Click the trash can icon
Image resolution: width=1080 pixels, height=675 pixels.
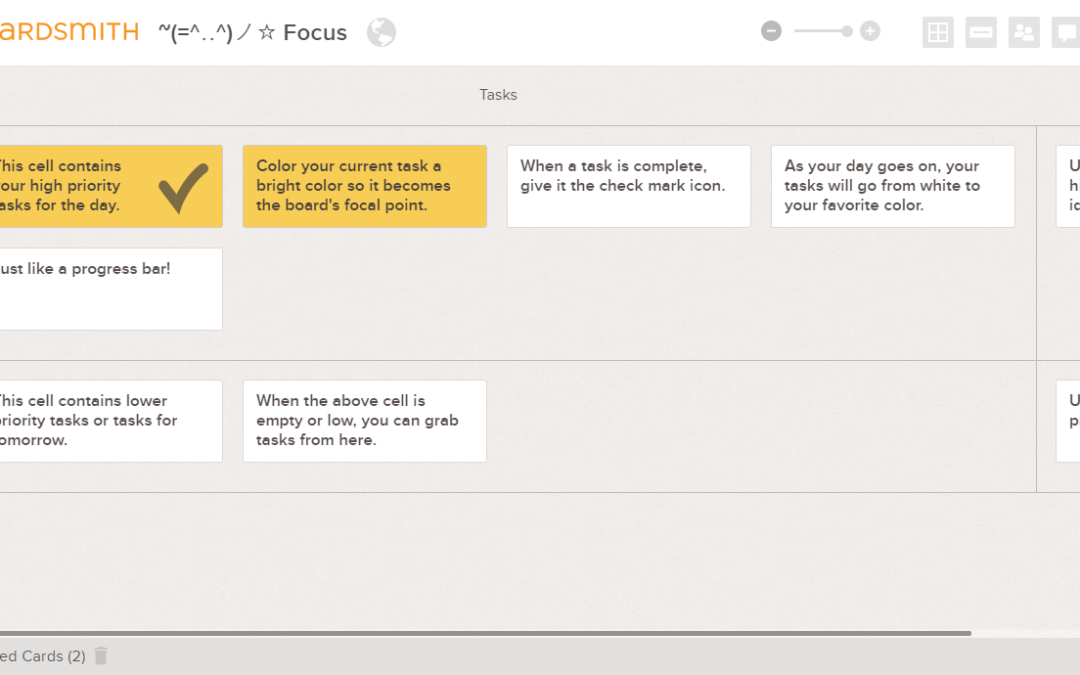click(101, 655)
